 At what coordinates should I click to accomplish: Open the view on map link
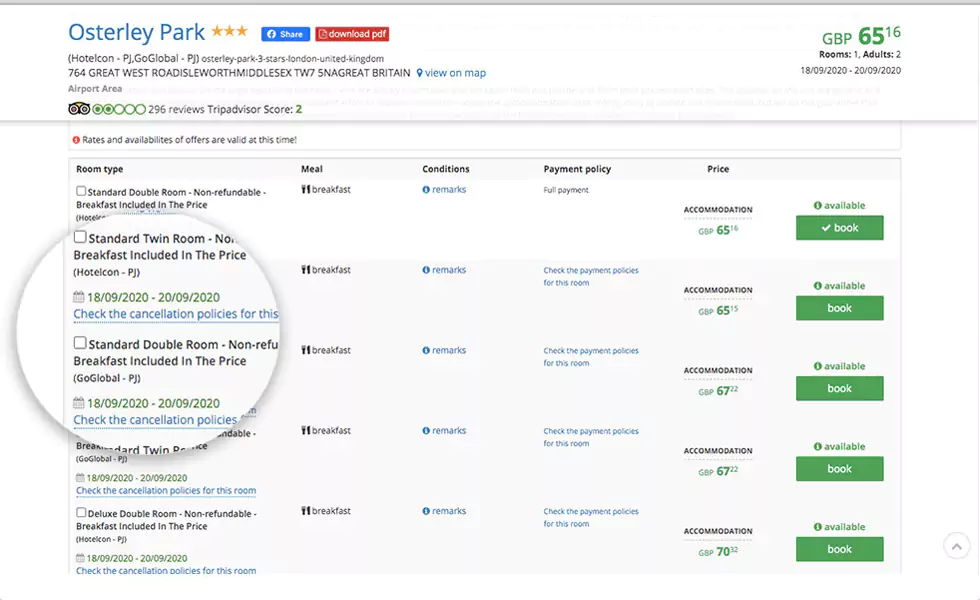tap(451, 73)
